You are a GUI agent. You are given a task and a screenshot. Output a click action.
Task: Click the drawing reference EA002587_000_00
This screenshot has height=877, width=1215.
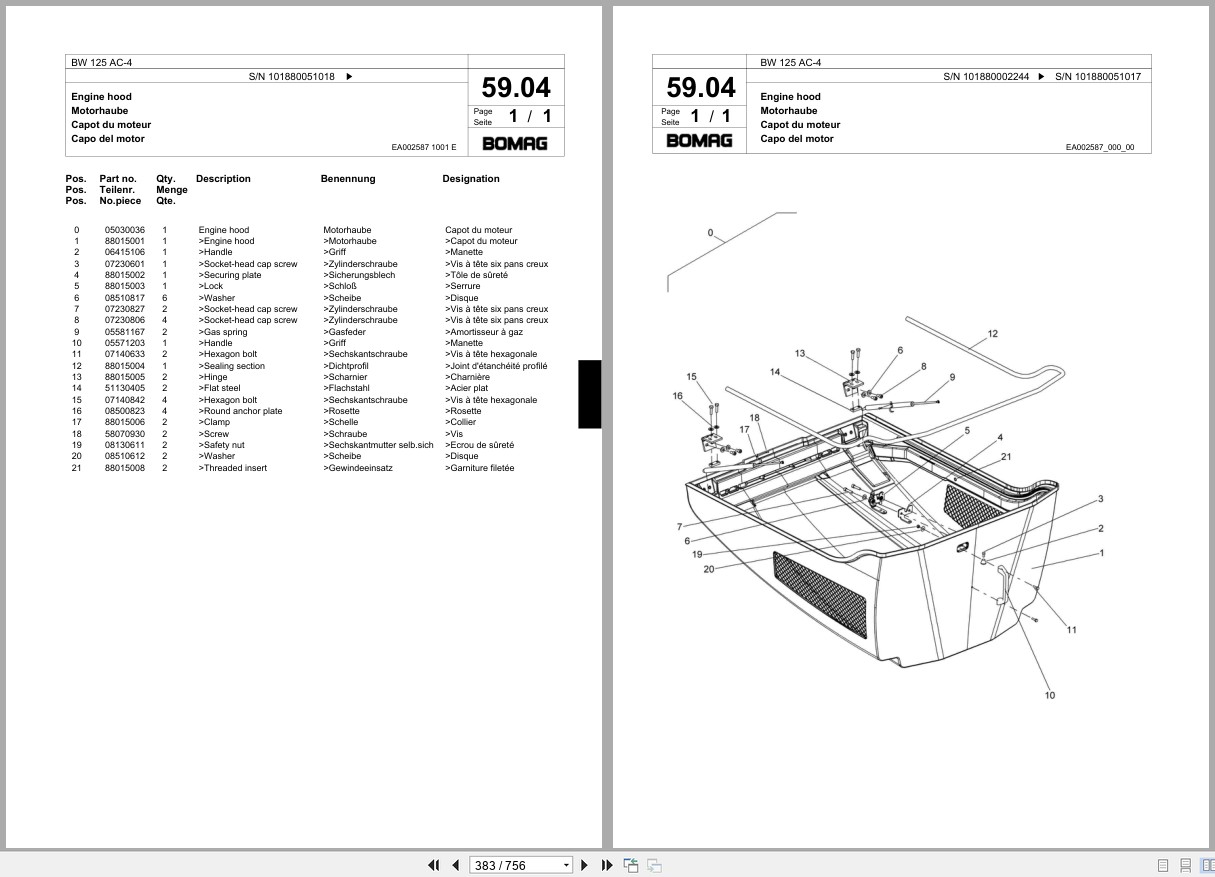click(1100, 147)
